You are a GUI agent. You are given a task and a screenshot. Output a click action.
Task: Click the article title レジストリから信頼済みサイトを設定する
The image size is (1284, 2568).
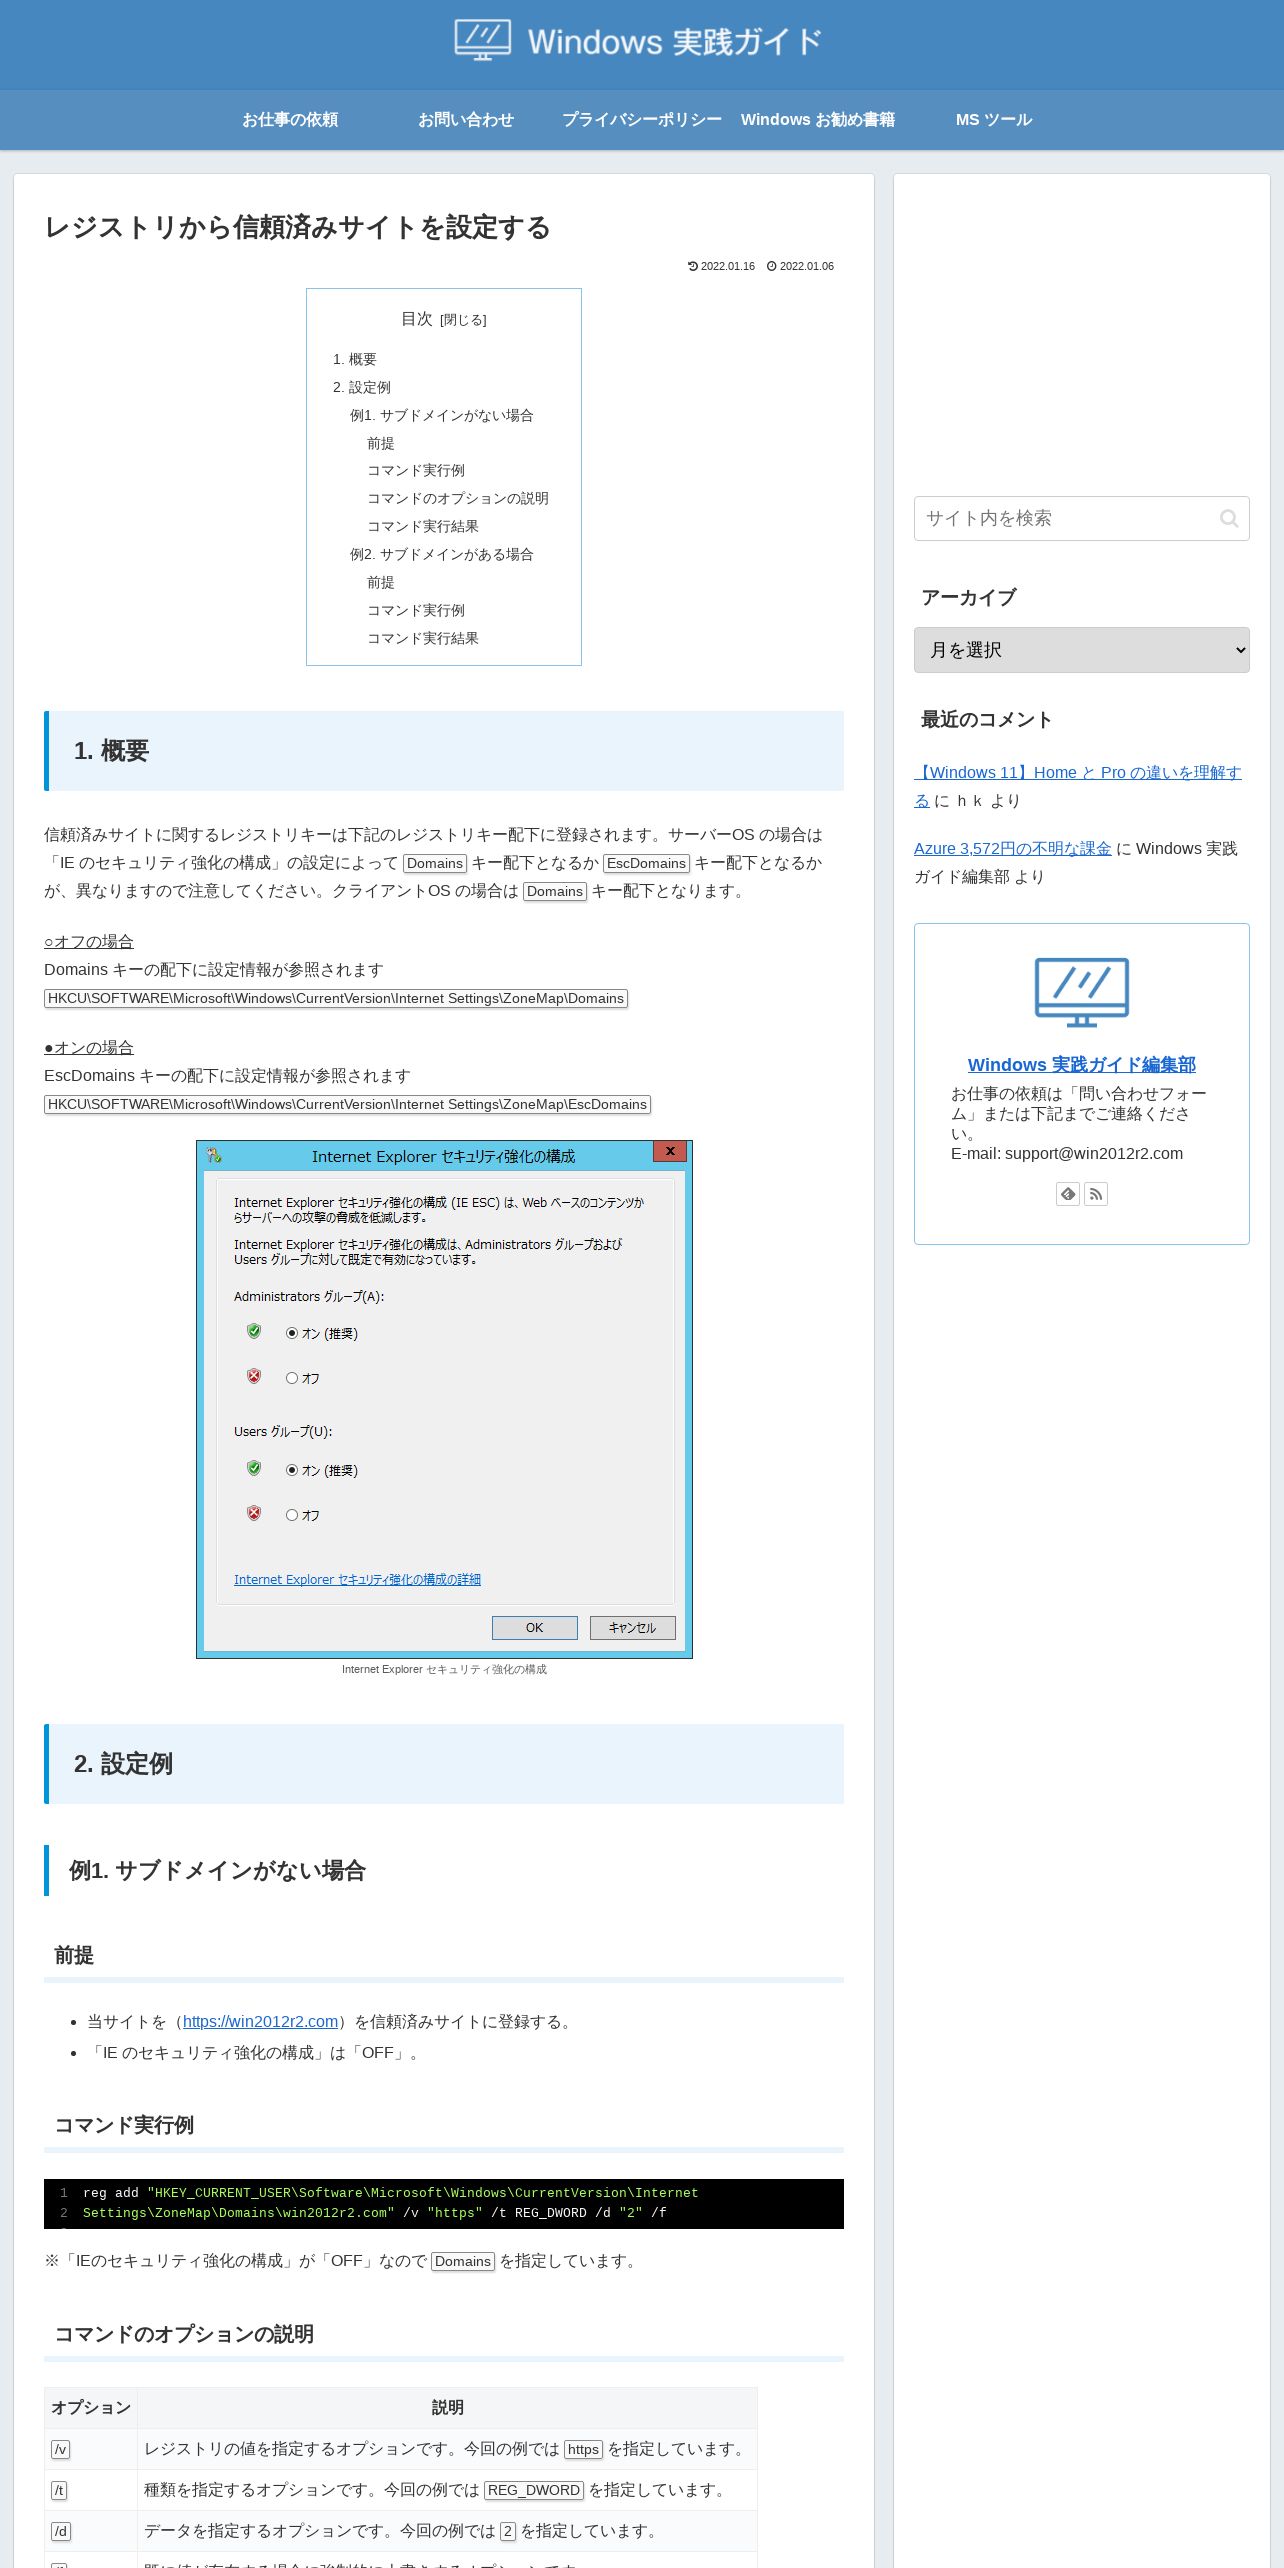(x=297, y=228)
